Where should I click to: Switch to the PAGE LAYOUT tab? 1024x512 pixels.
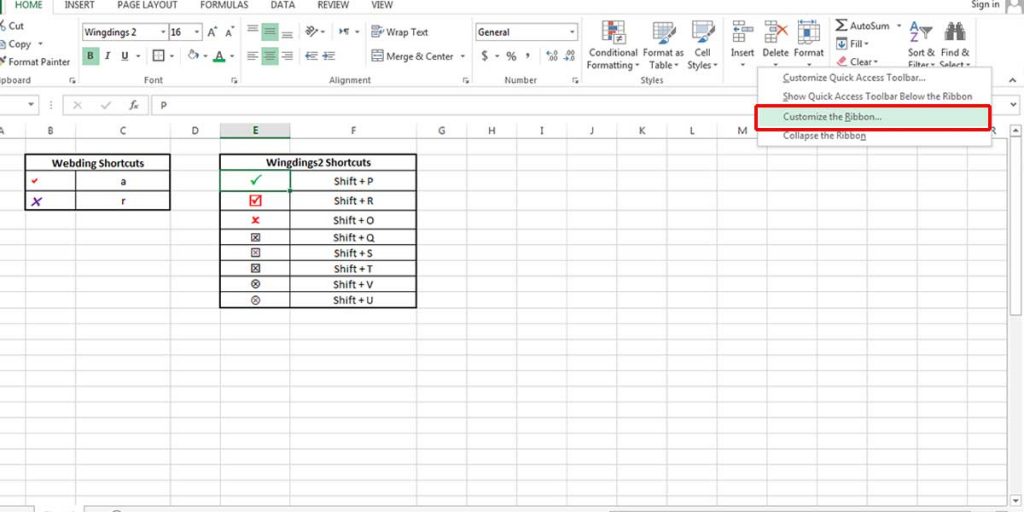click(147, 5)
